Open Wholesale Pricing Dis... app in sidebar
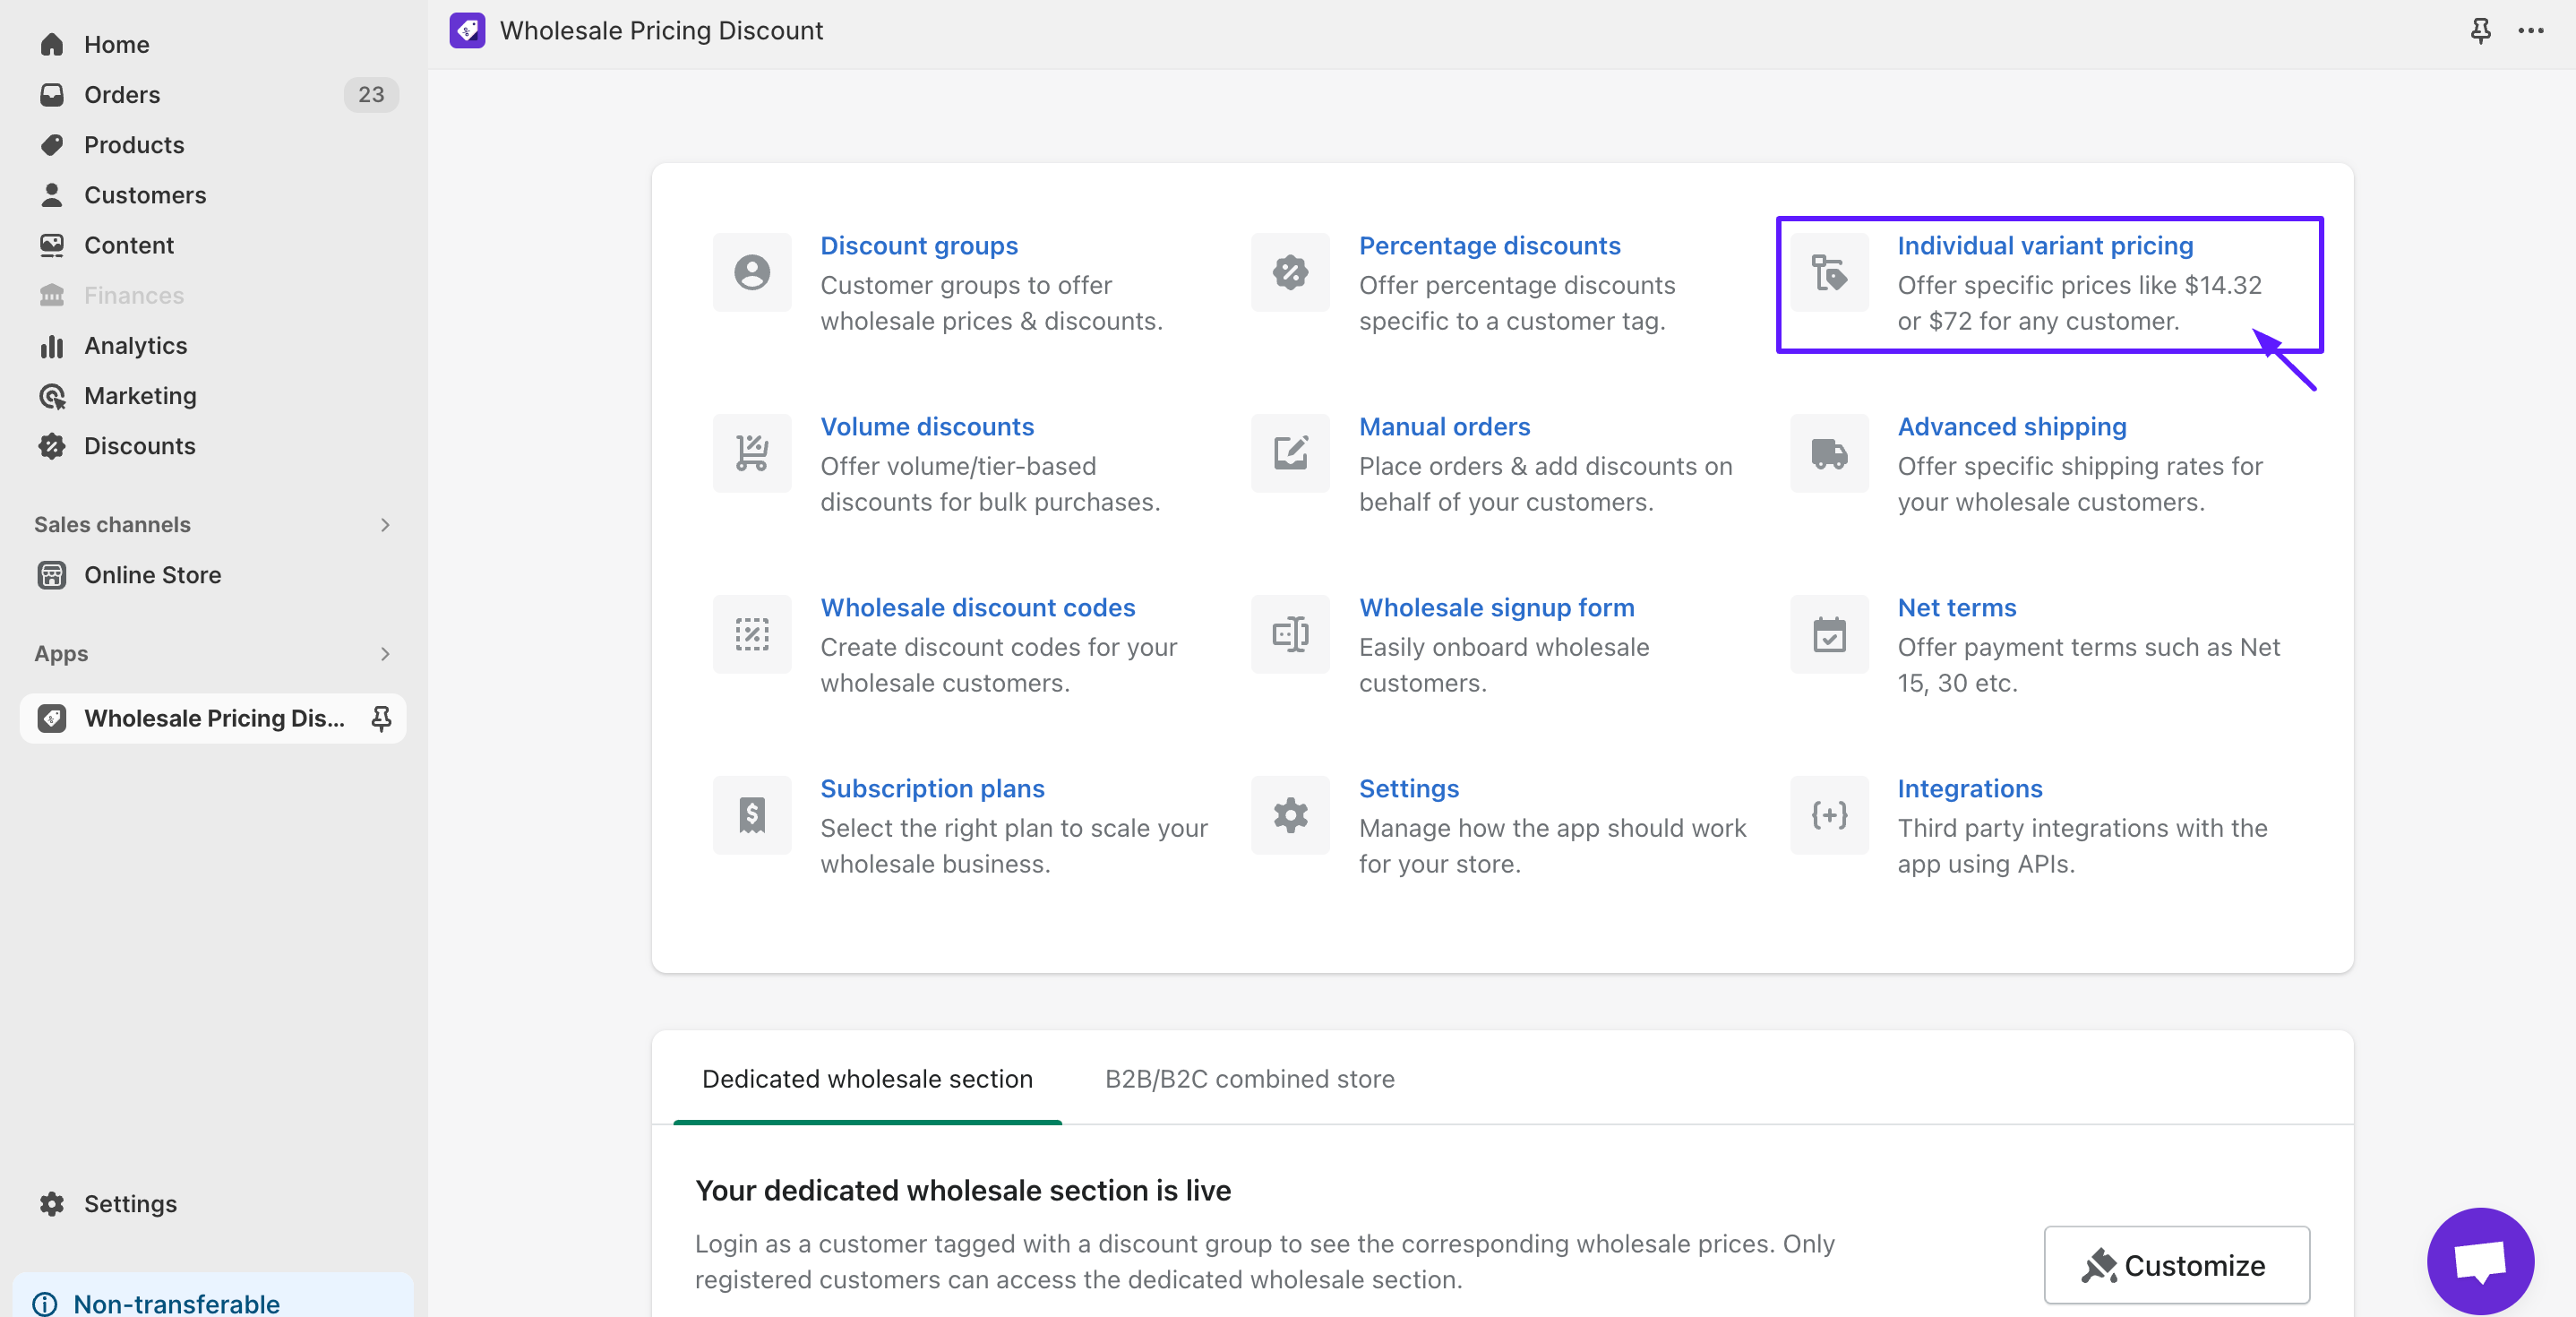 pyautogui.click(x=212, y=718)
